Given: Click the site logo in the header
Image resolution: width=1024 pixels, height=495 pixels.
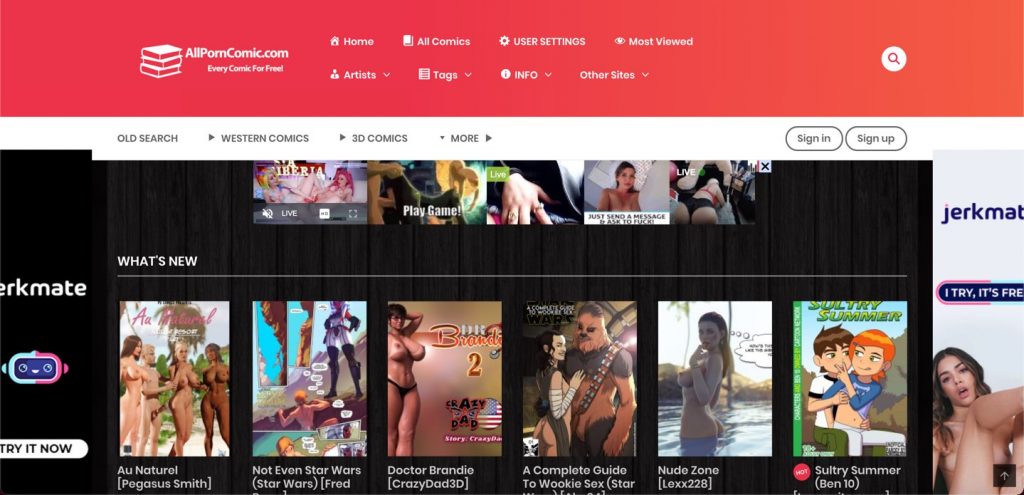Looking at the screenshot, I should pyautogui.click(x=214, y=60).
